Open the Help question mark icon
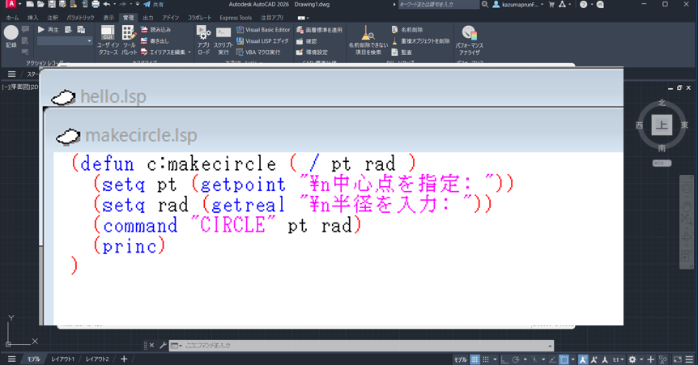This screenshot has width=698, height=365. click(584, 4)
